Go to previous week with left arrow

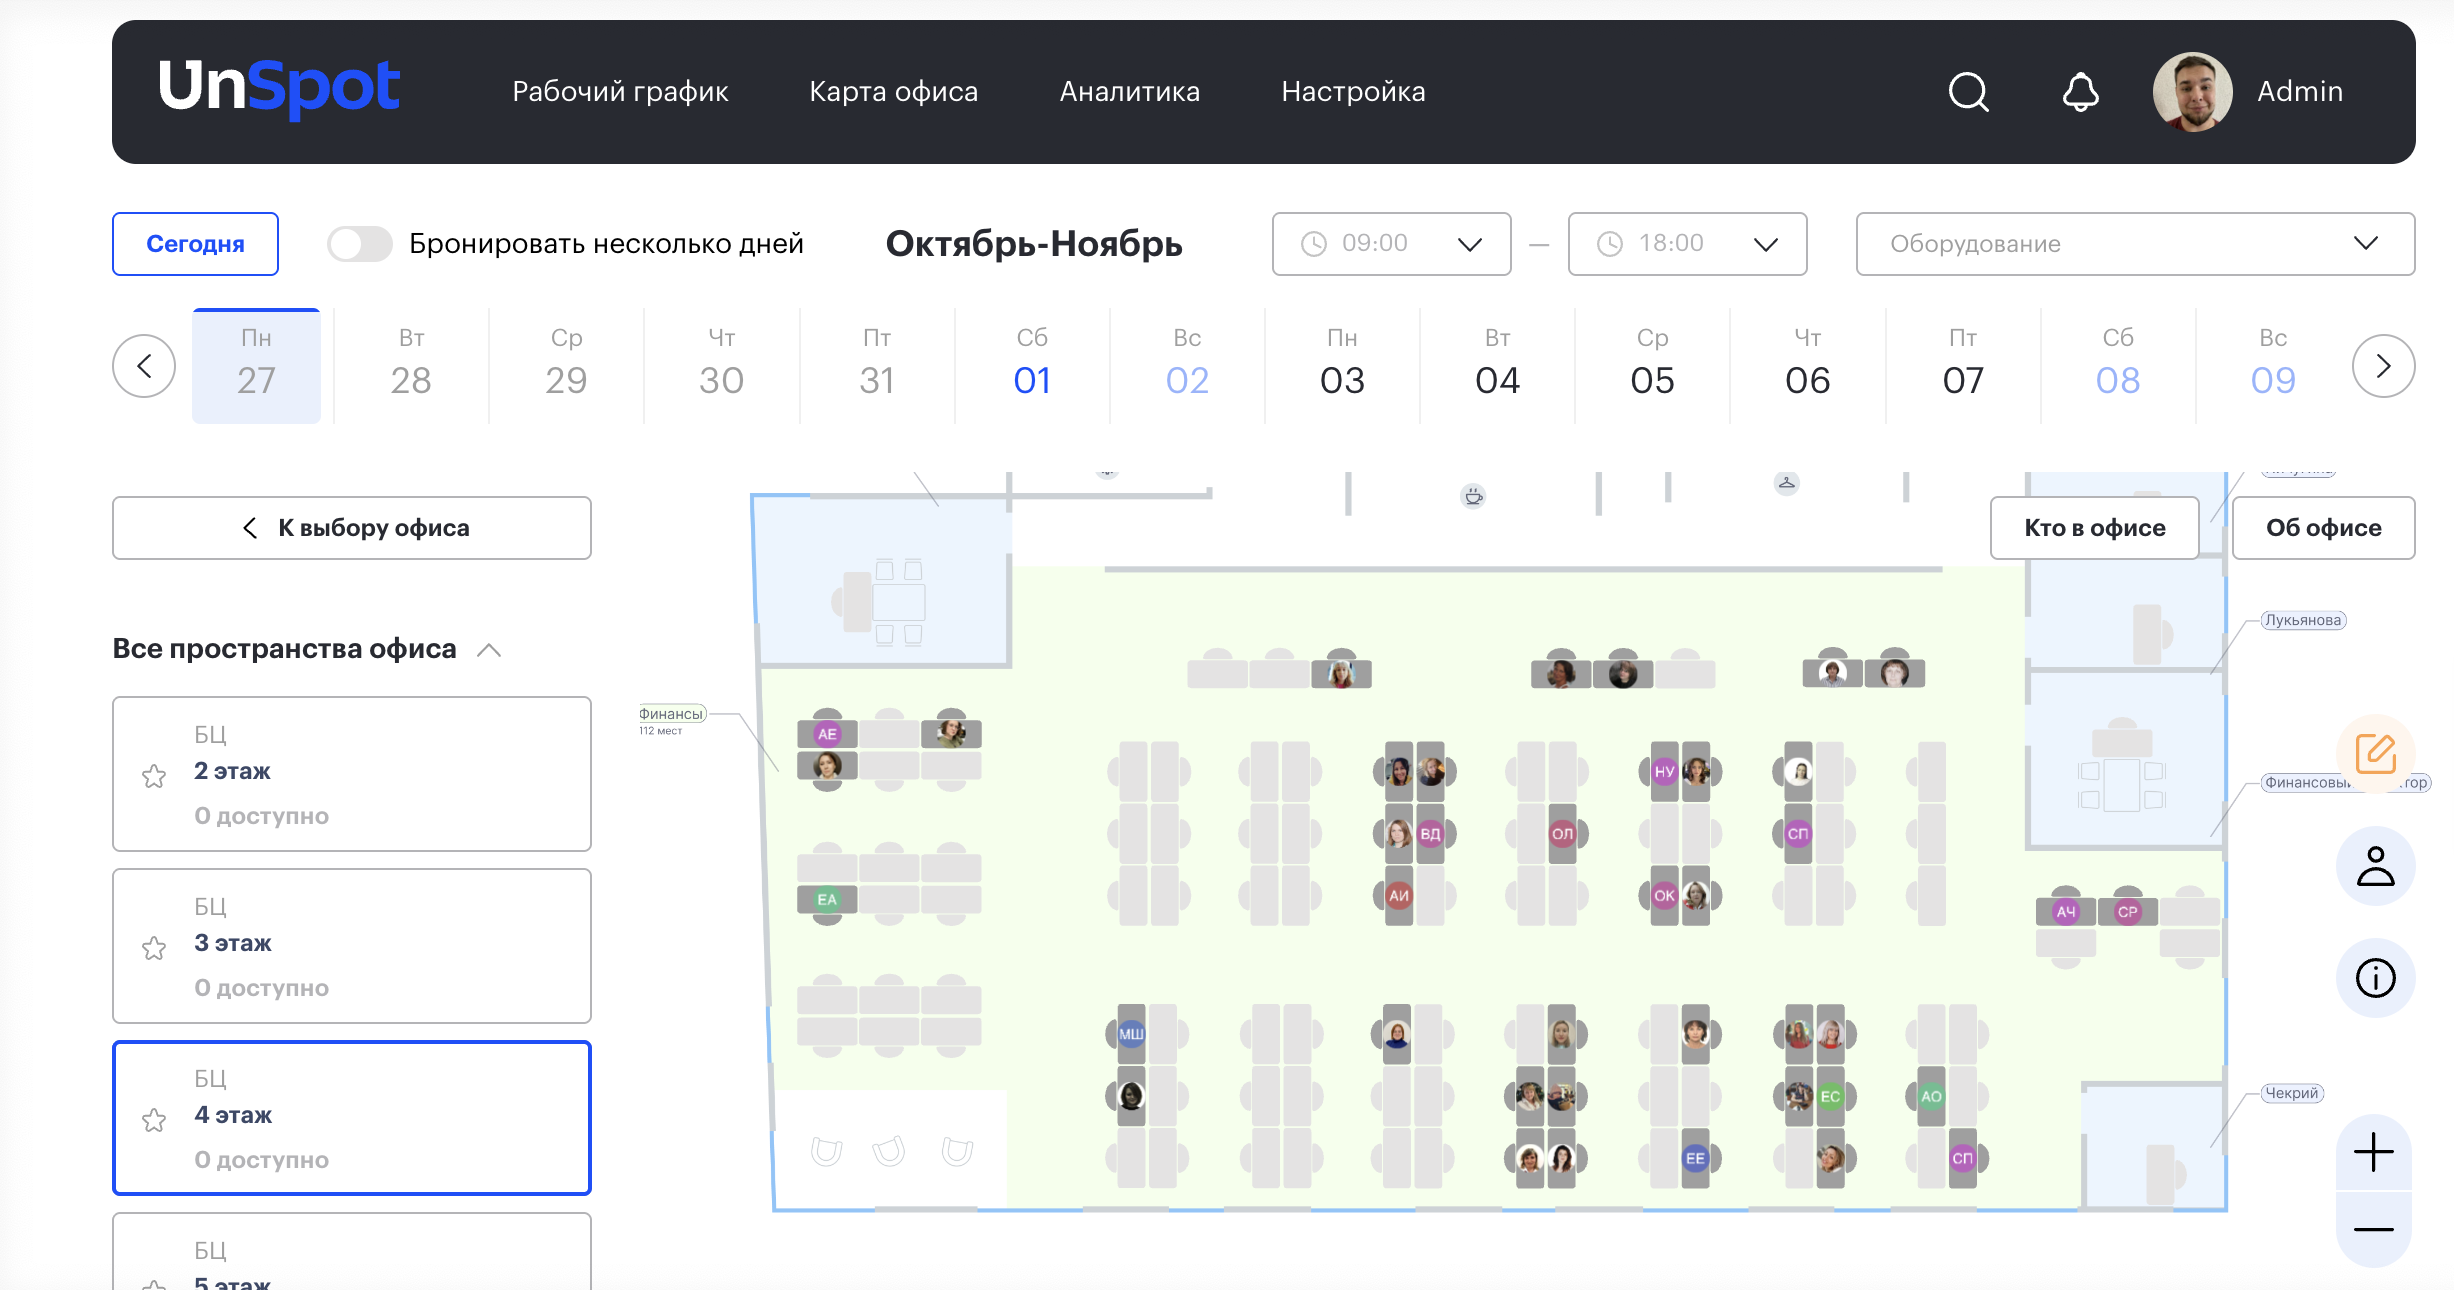[144, 366]
